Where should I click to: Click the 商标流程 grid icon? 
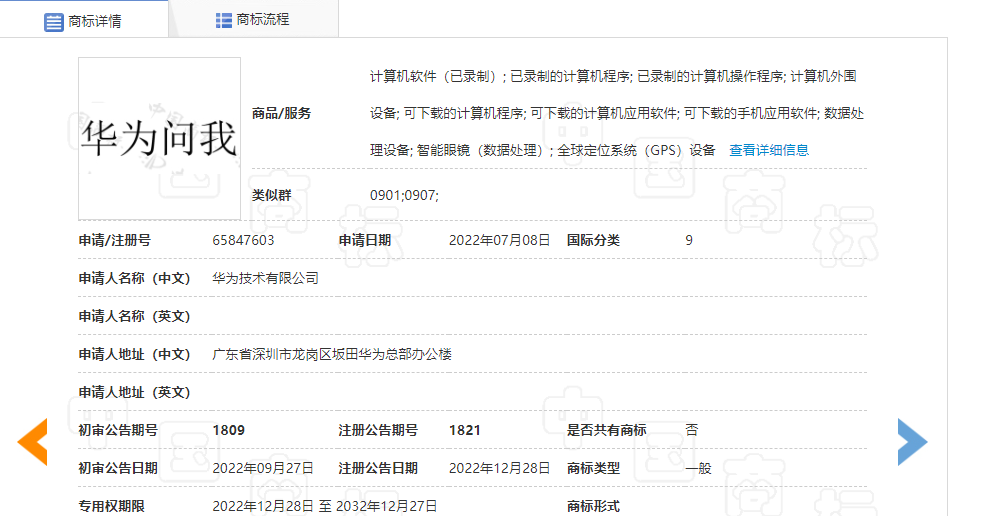[223, 20]
